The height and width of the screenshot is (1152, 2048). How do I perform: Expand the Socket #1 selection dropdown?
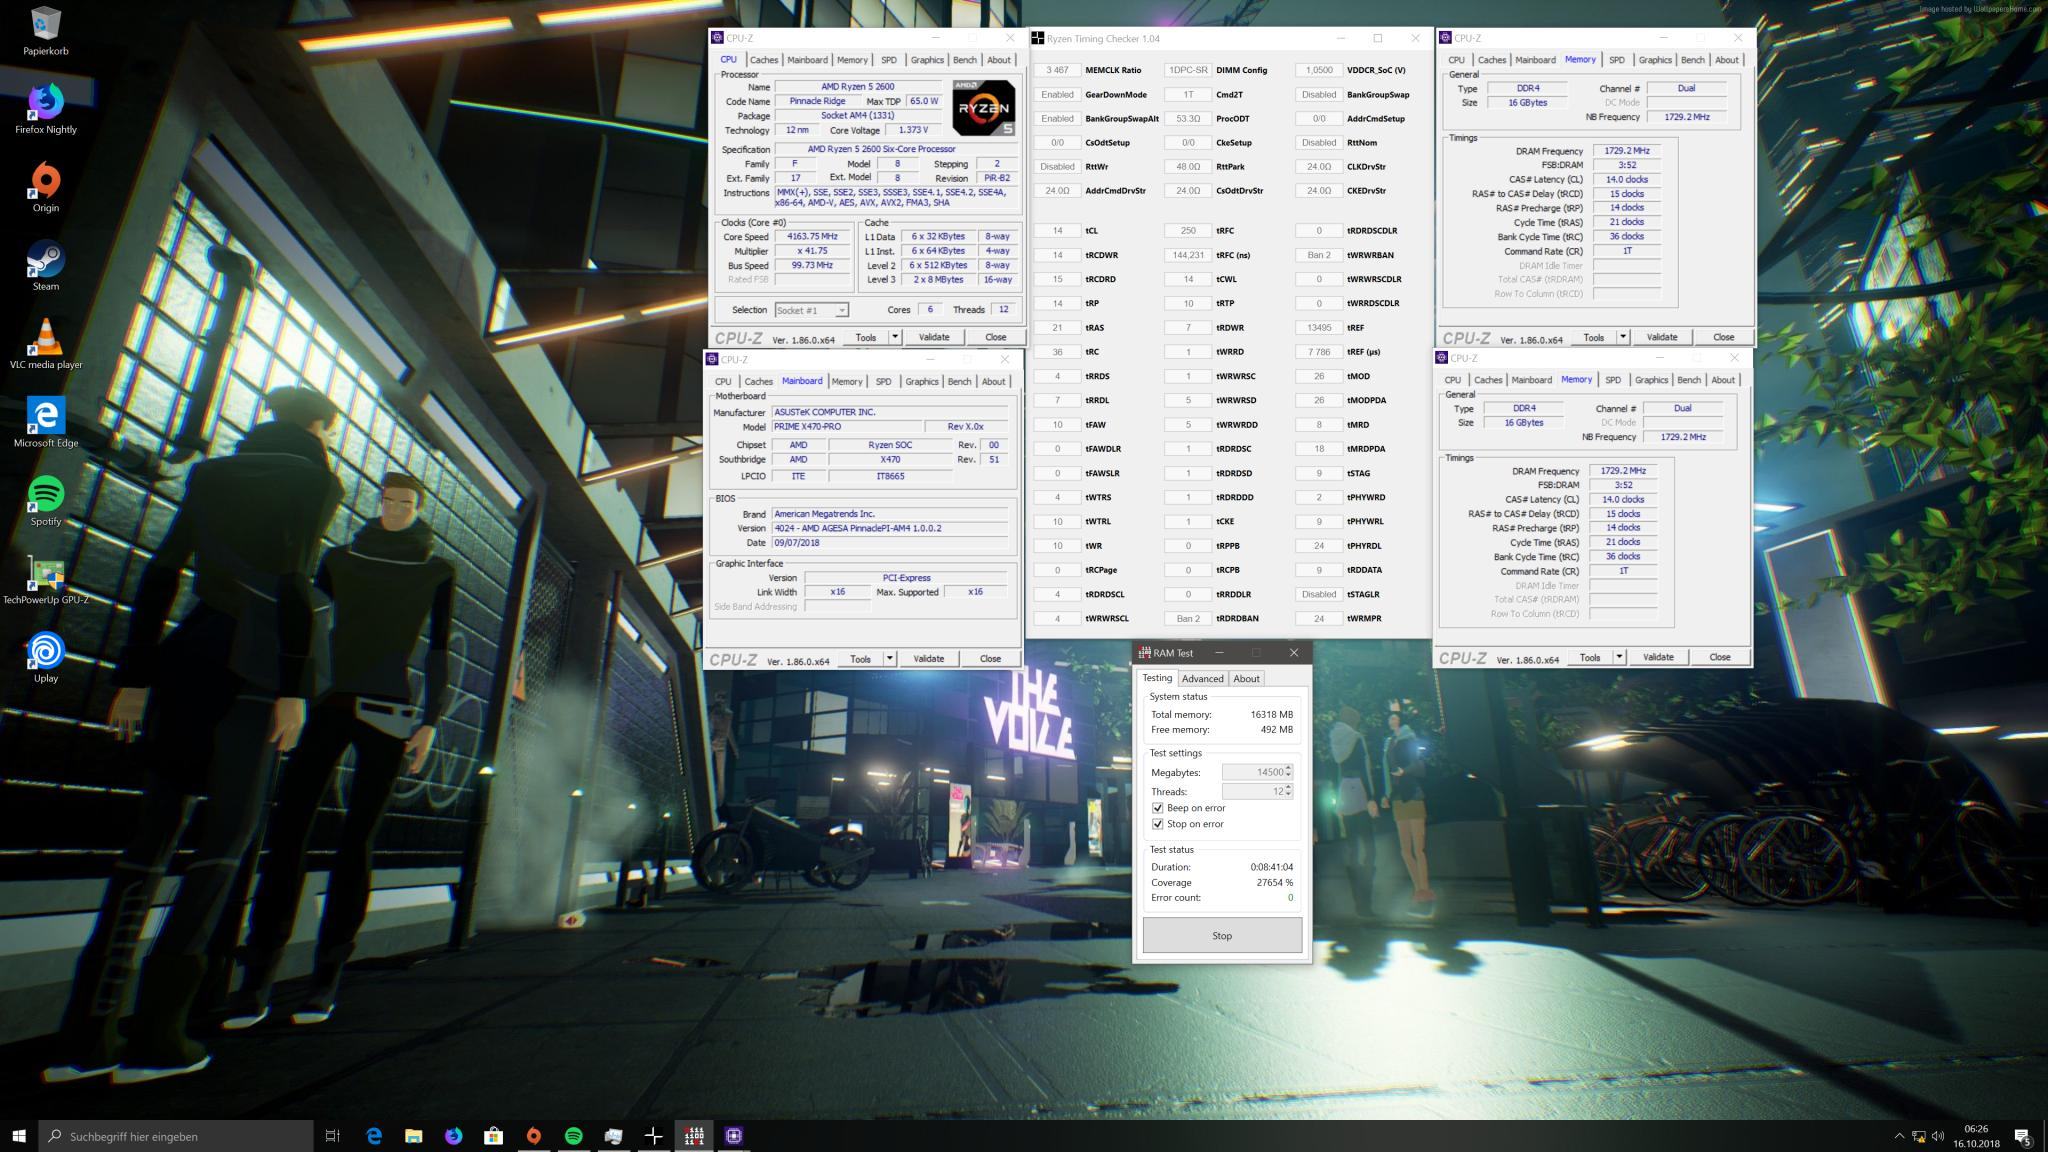[841, 311]
